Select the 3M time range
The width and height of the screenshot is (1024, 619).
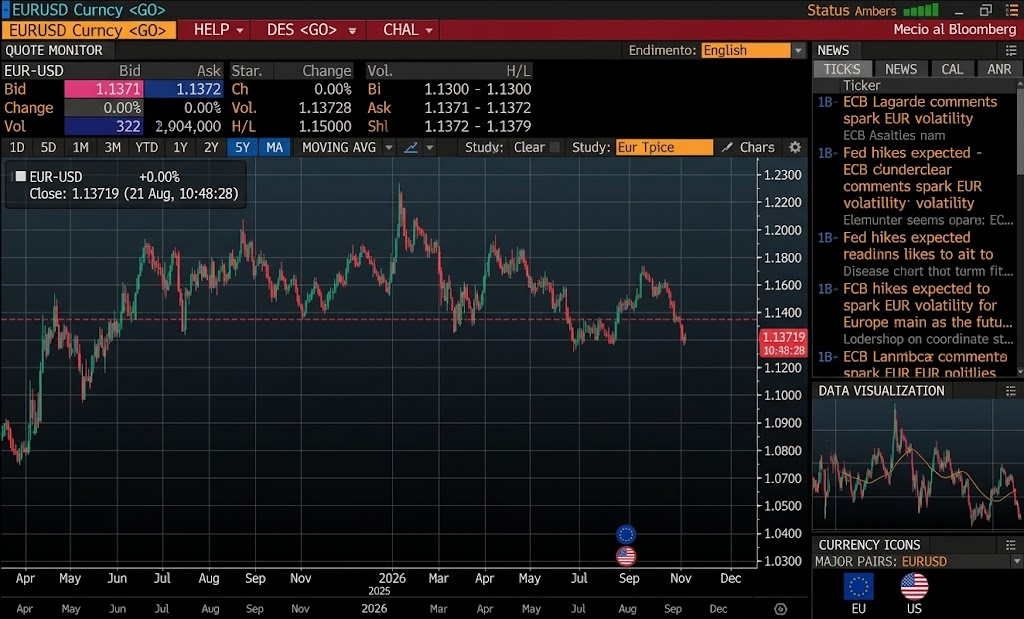click(x=112, y=148)
